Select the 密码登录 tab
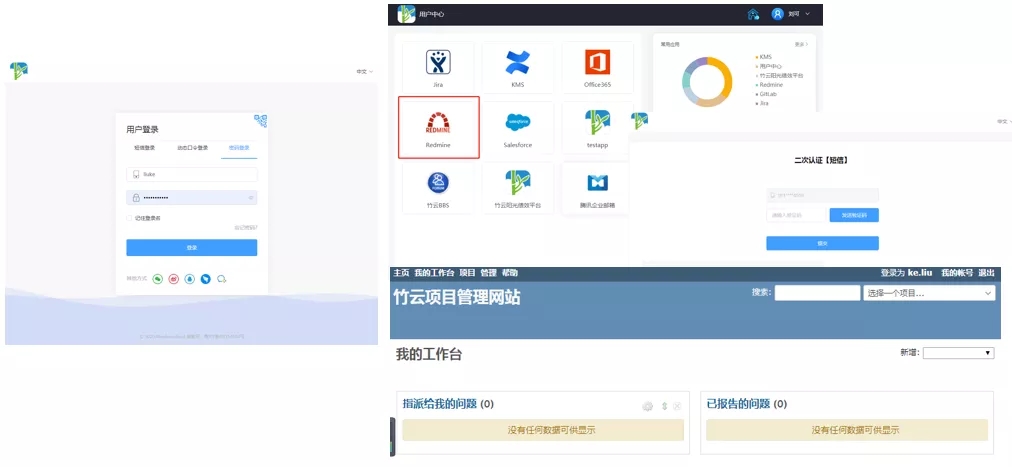Screen dimensions: 1012x467 click(x=239, y=148)
